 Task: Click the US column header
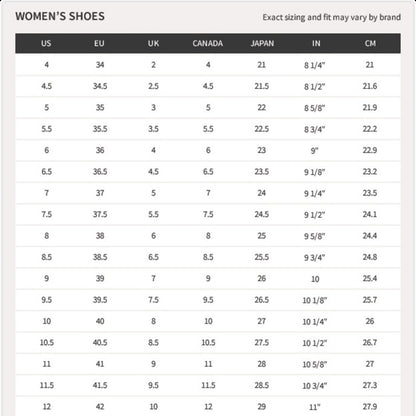46,43
